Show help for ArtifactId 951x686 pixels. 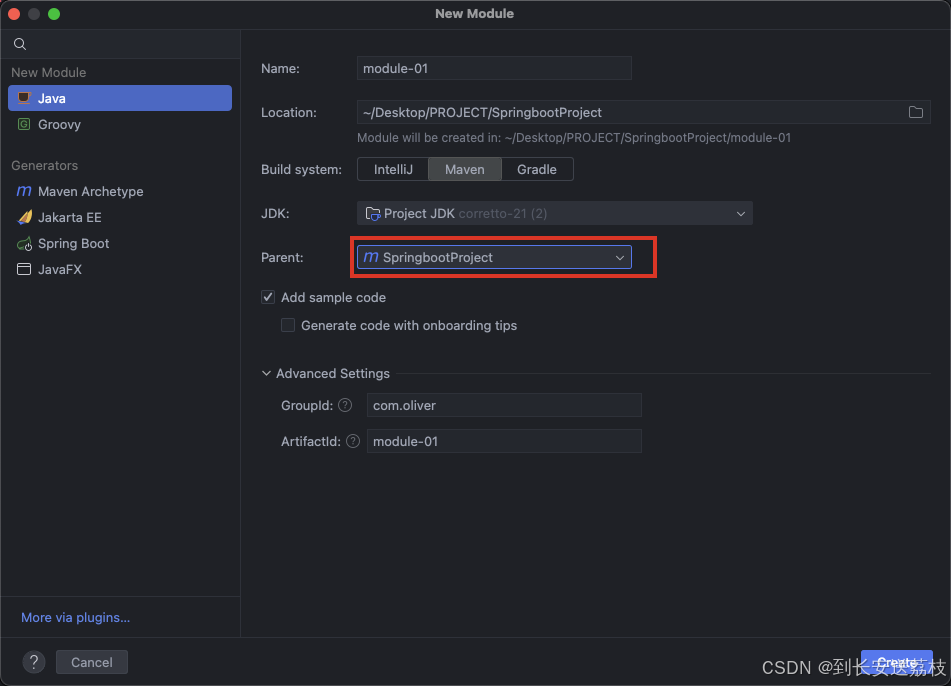pyautogui.click(x=353, y=442)
